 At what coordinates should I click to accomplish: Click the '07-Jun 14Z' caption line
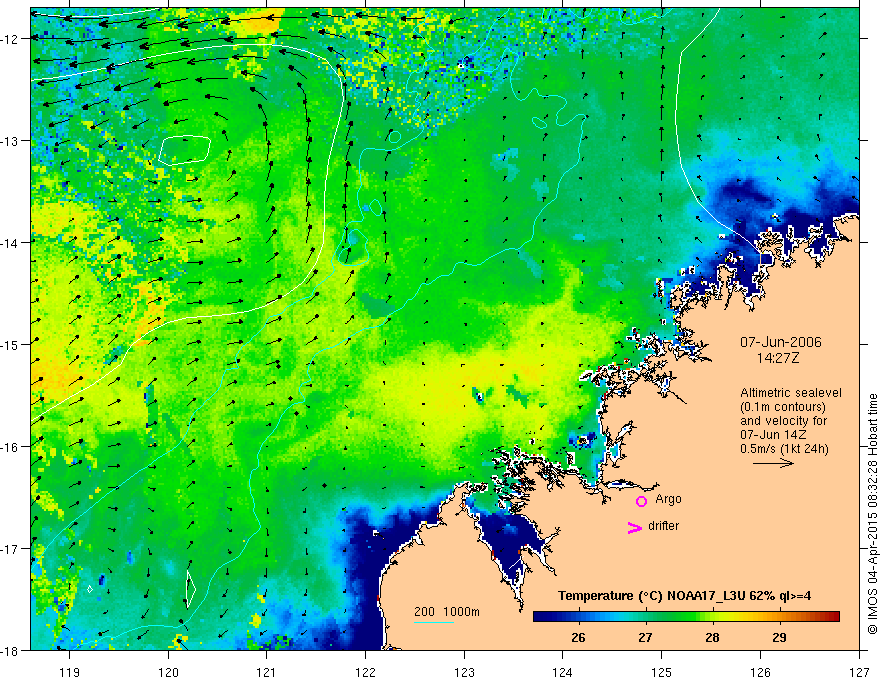[775, 435]
